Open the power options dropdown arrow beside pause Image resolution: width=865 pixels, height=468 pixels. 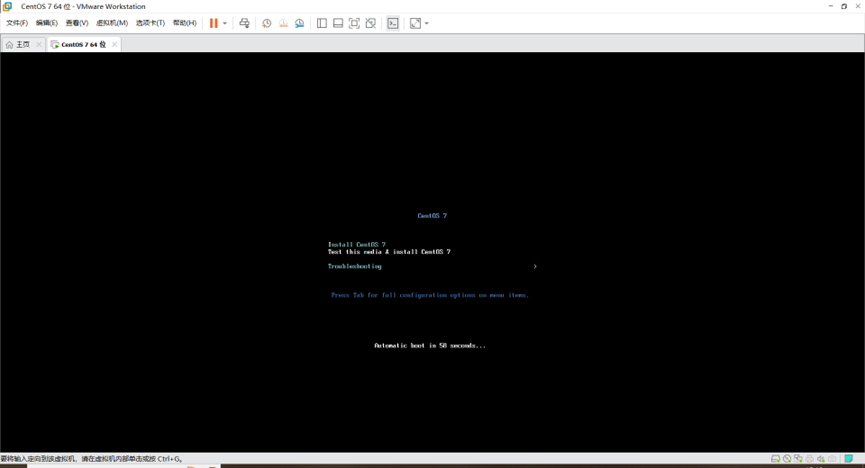[225, 23]
